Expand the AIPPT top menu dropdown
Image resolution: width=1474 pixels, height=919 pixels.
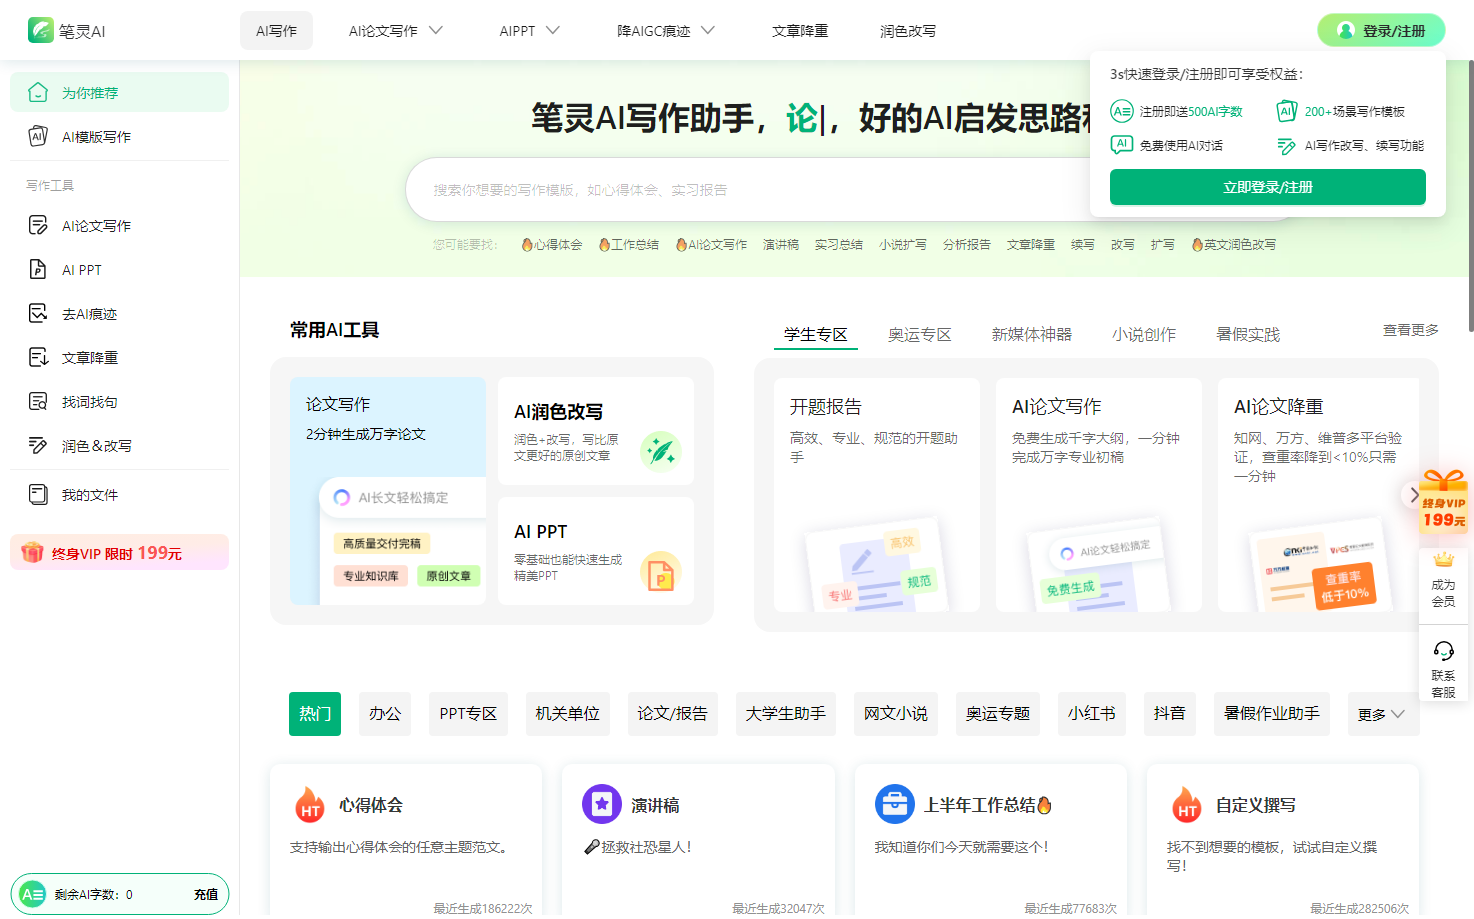coord(553,31)
